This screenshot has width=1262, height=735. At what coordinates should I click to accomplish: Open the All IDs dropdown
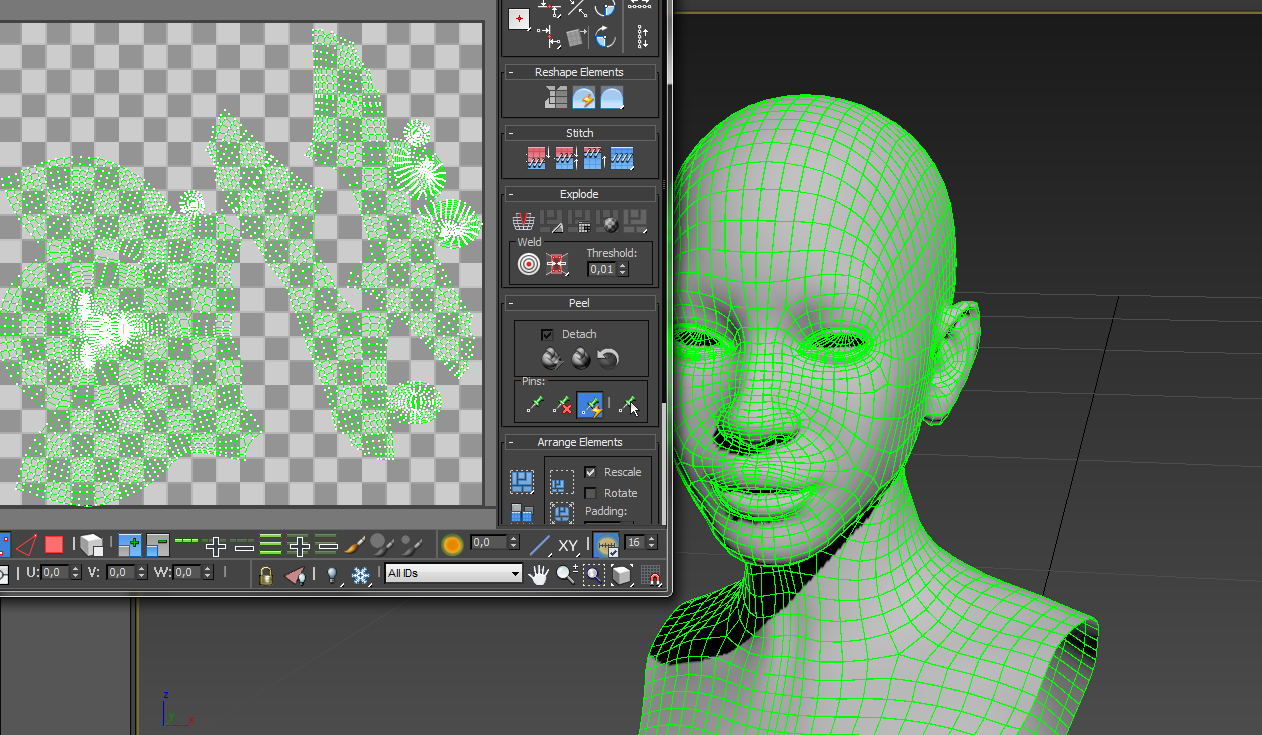(453, 574)
